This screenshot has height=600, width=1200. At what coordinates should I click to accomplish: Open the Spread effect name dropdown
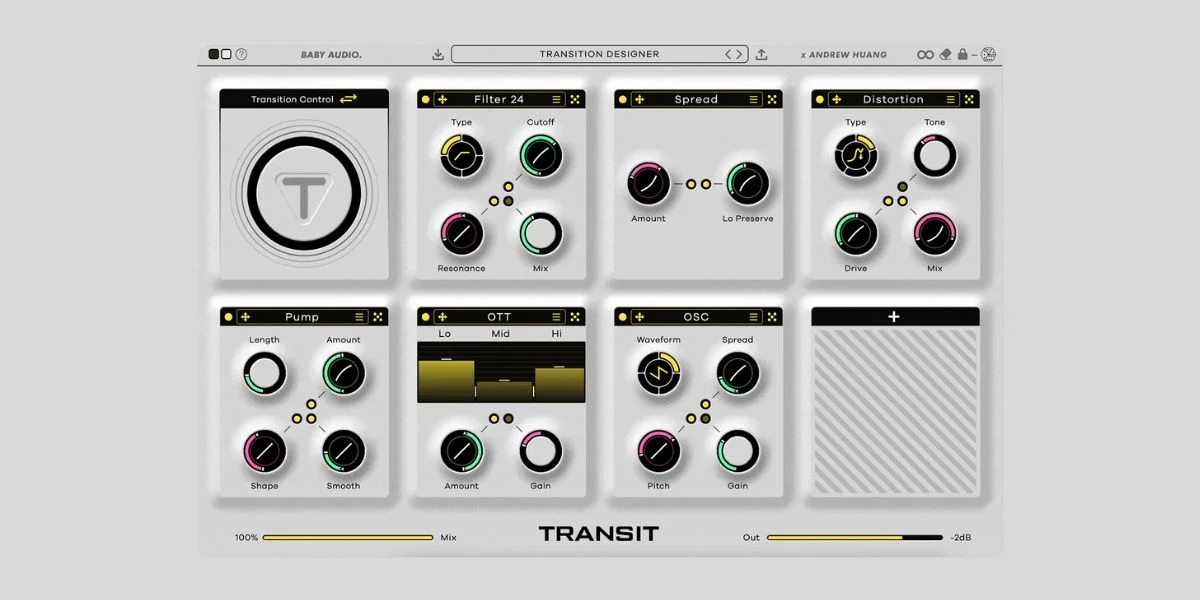(x=695, y=99)
